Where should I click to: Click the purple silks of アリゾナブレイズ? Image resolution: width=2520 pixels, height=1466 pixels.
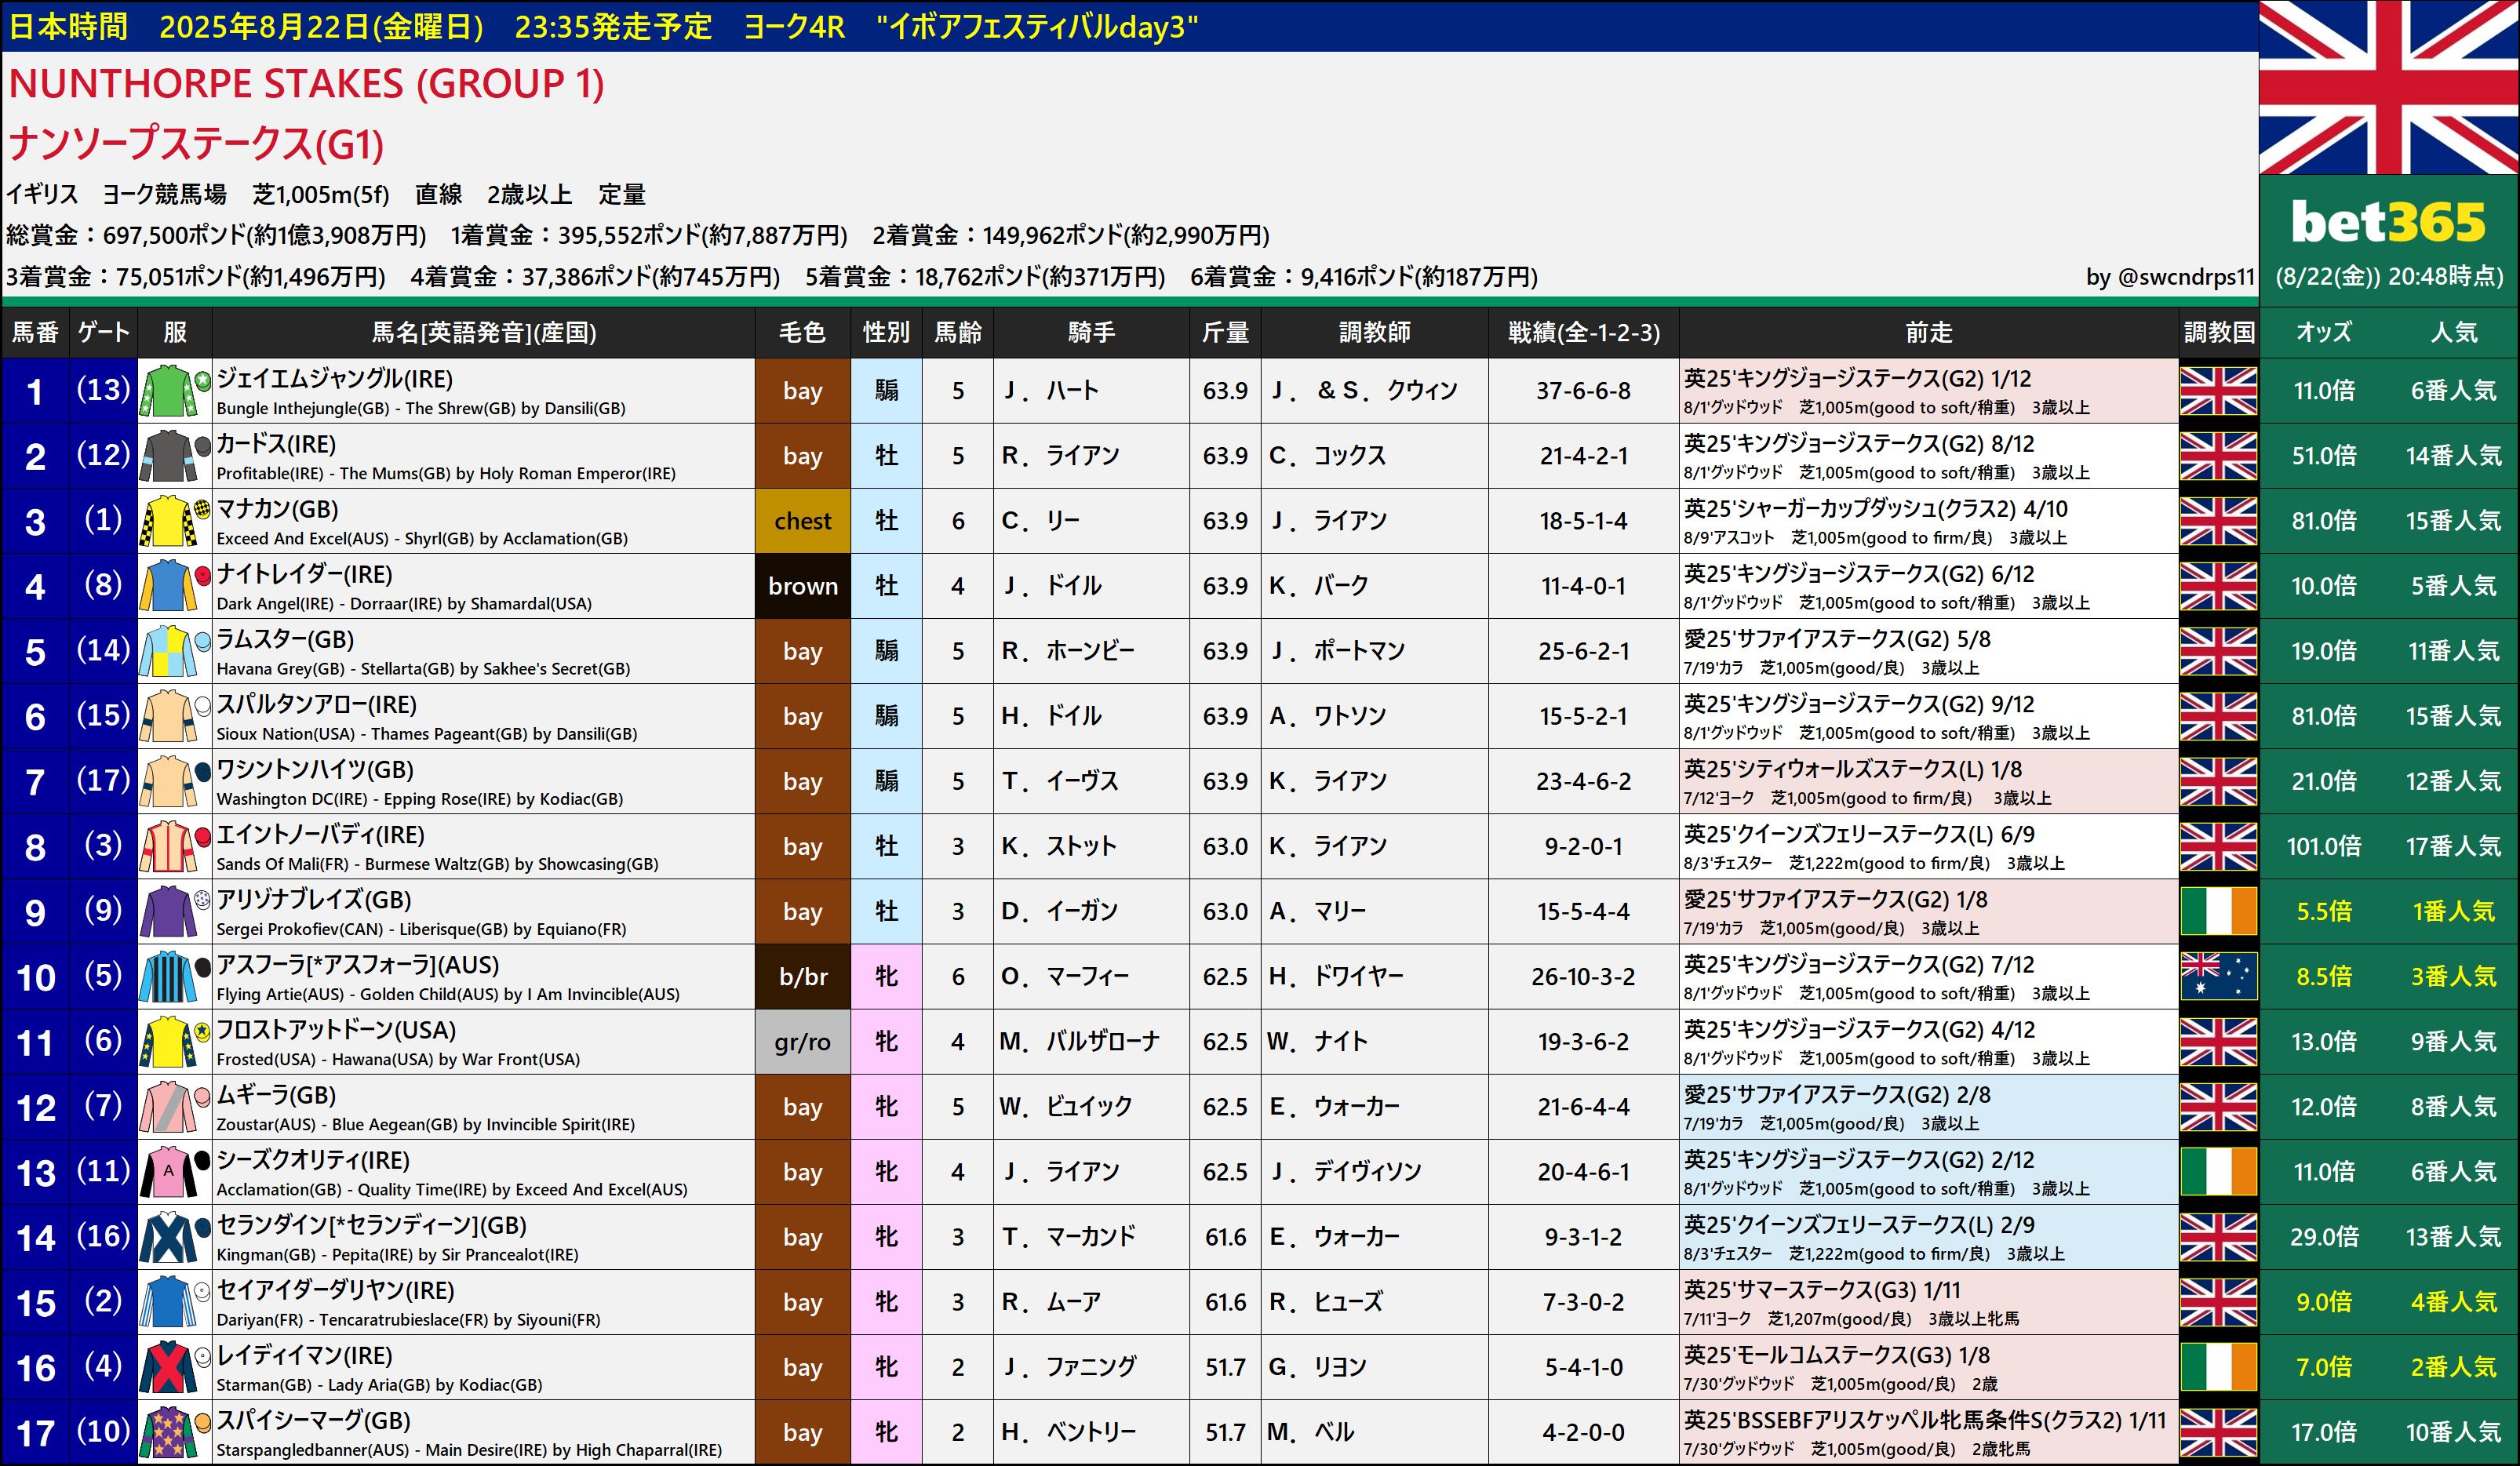pos(169,912)
